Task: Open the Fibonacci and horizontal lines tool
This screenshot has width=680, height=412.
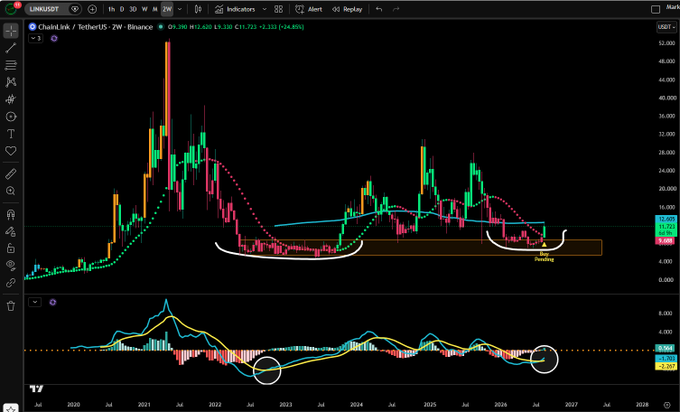Action: click(x=11, y=65)
